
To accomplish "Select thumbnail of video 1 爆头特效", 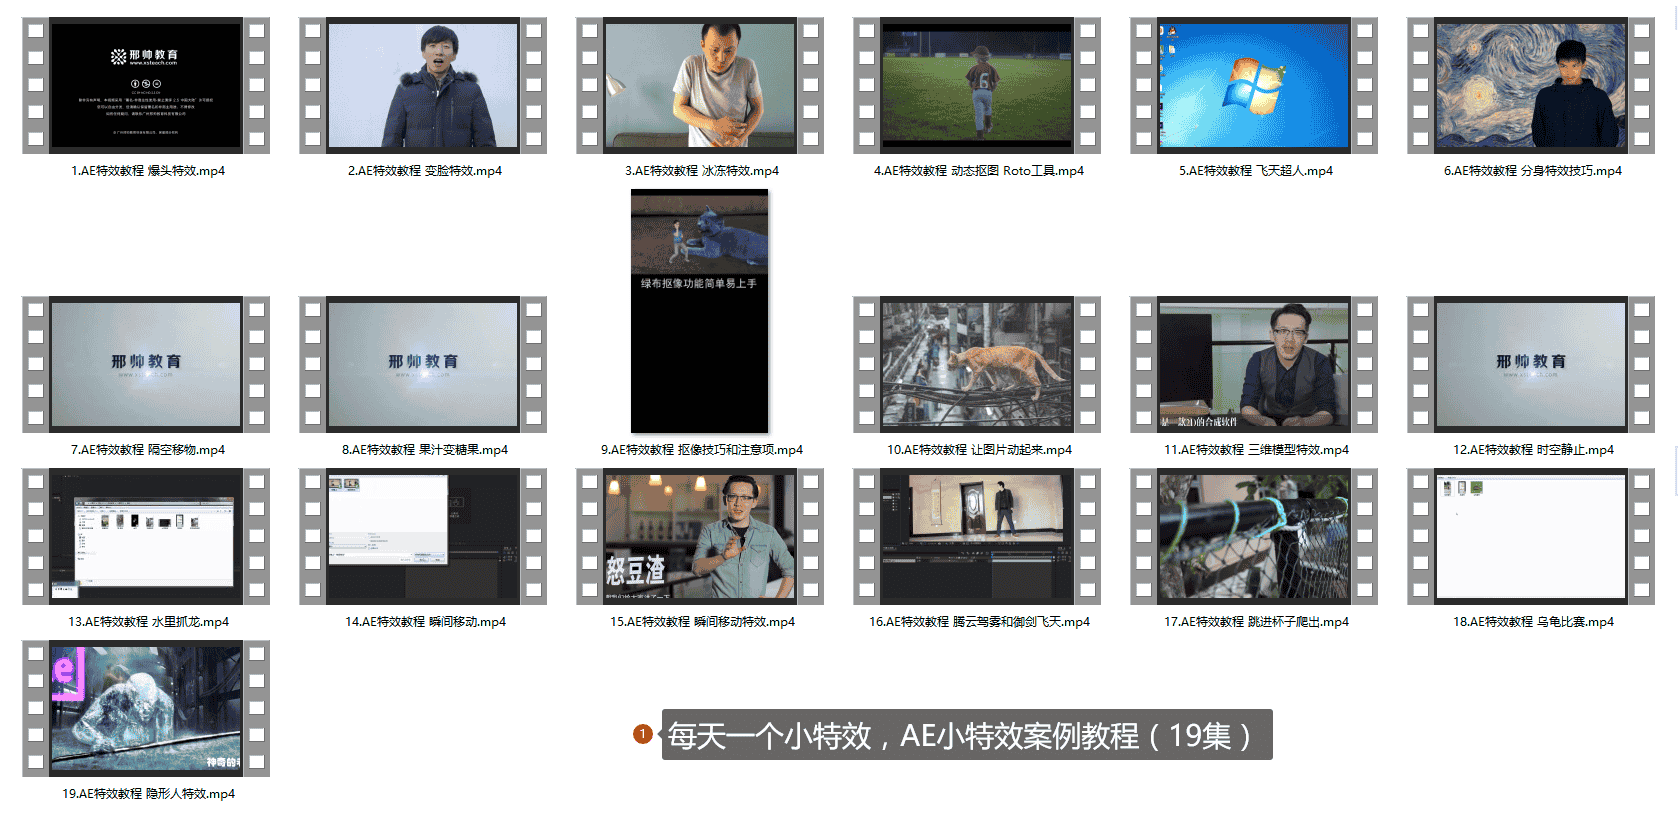I will (146, 85).
